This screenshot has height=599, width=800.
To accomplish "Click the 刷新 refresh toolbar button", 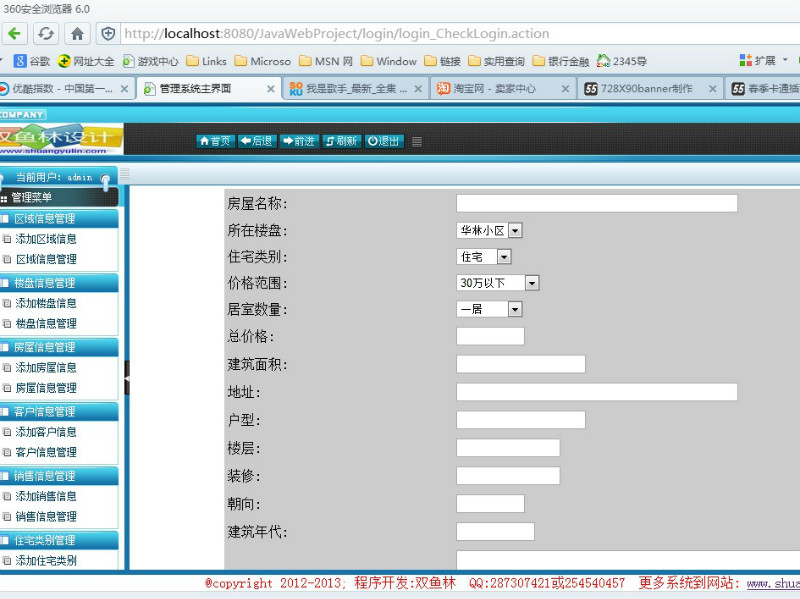I will [x=342, y=141].
